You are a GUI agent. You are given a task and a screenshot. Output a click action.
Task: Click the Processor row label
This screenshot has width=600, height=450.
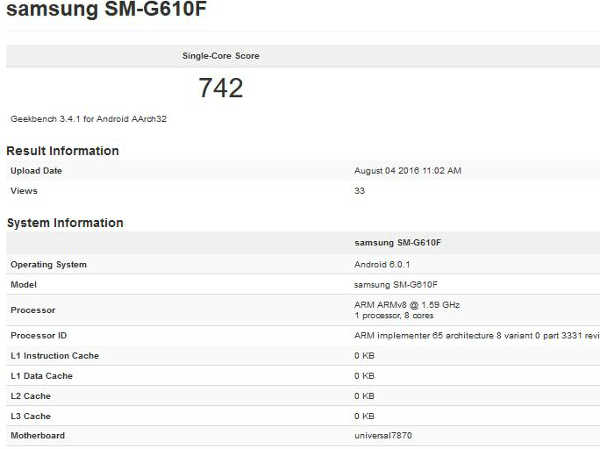33,310
